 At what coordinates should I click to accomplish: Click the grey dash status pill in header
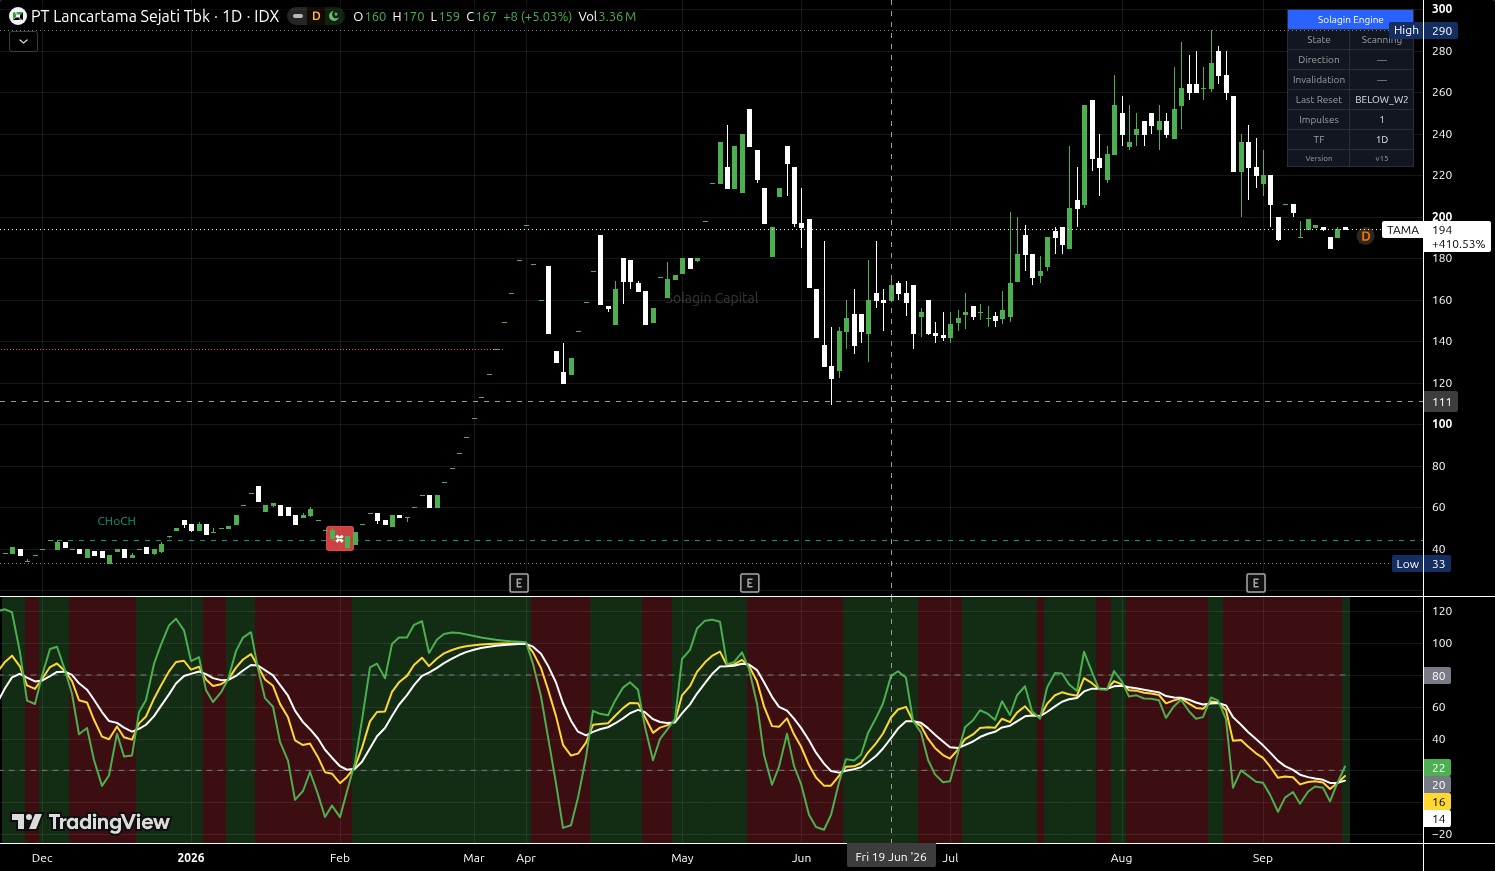point(297,16)
